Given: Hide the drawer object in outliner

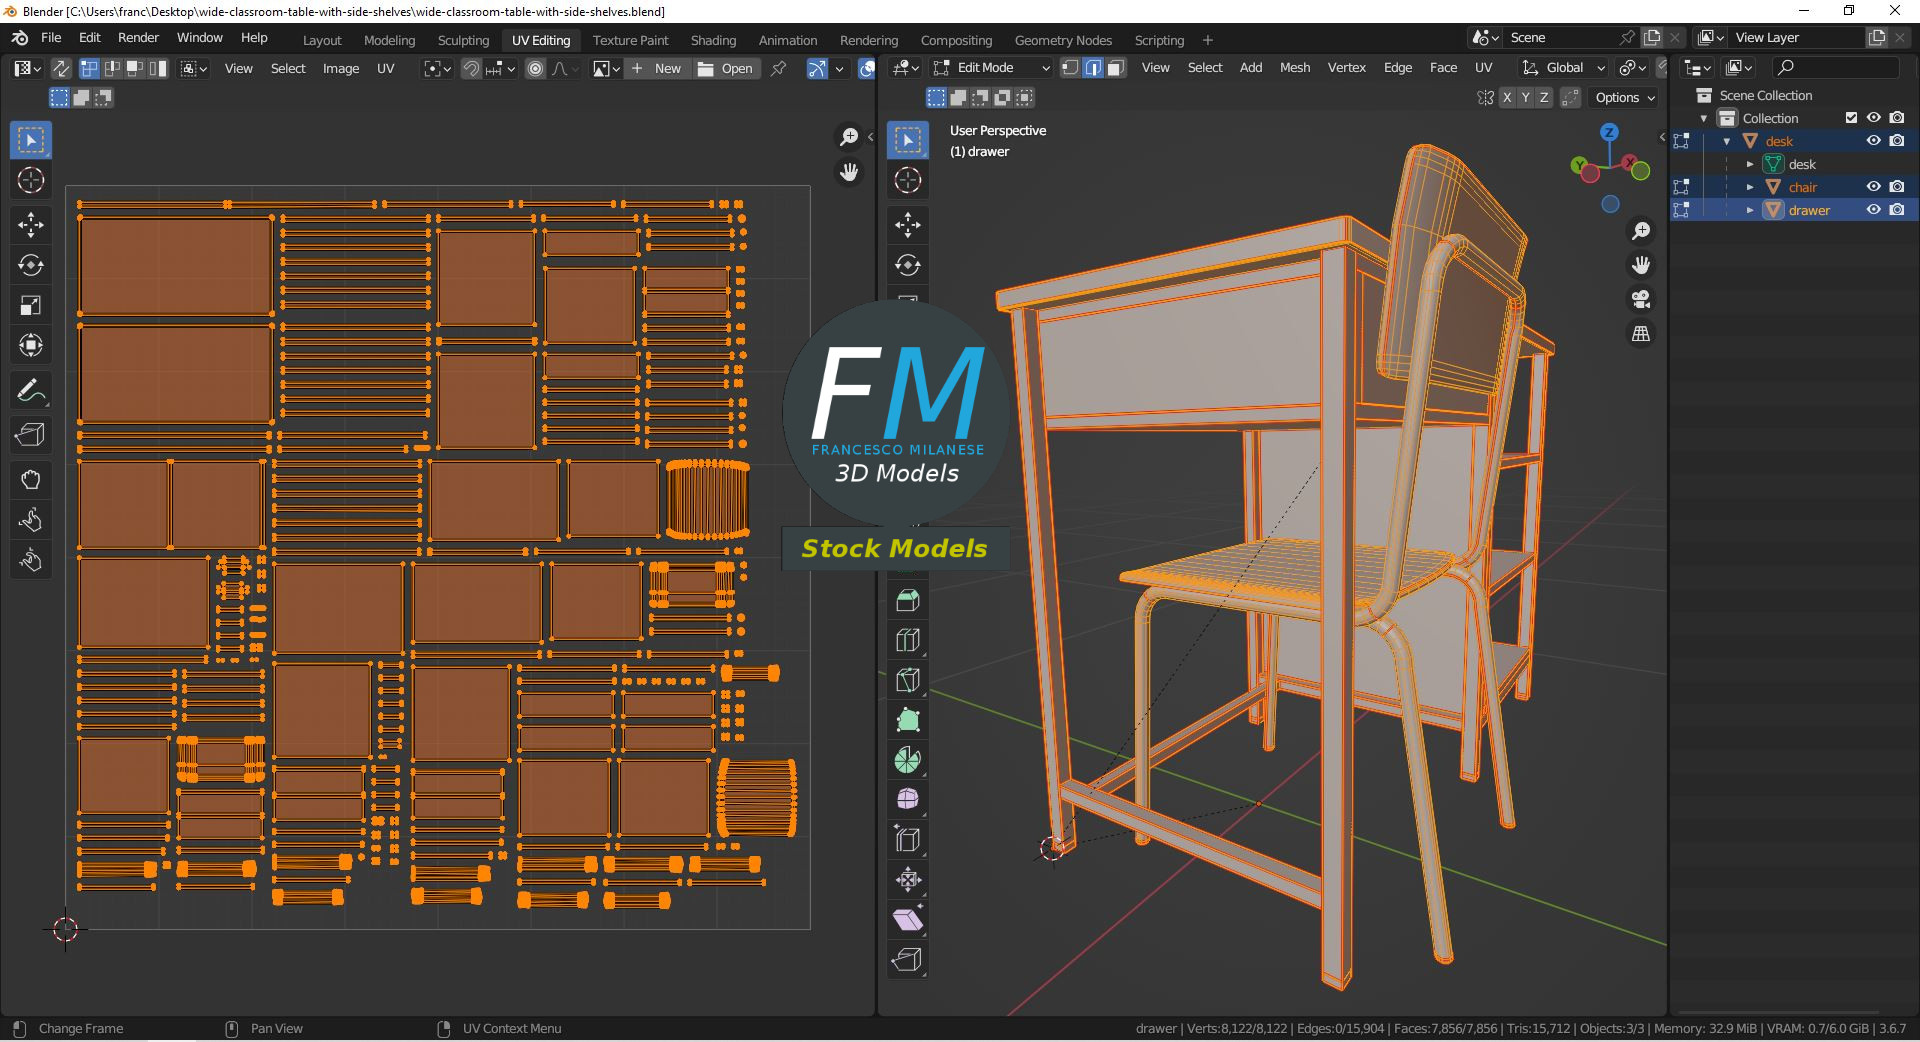Looking at the screenshot, I should click(x=1874, y=210).
